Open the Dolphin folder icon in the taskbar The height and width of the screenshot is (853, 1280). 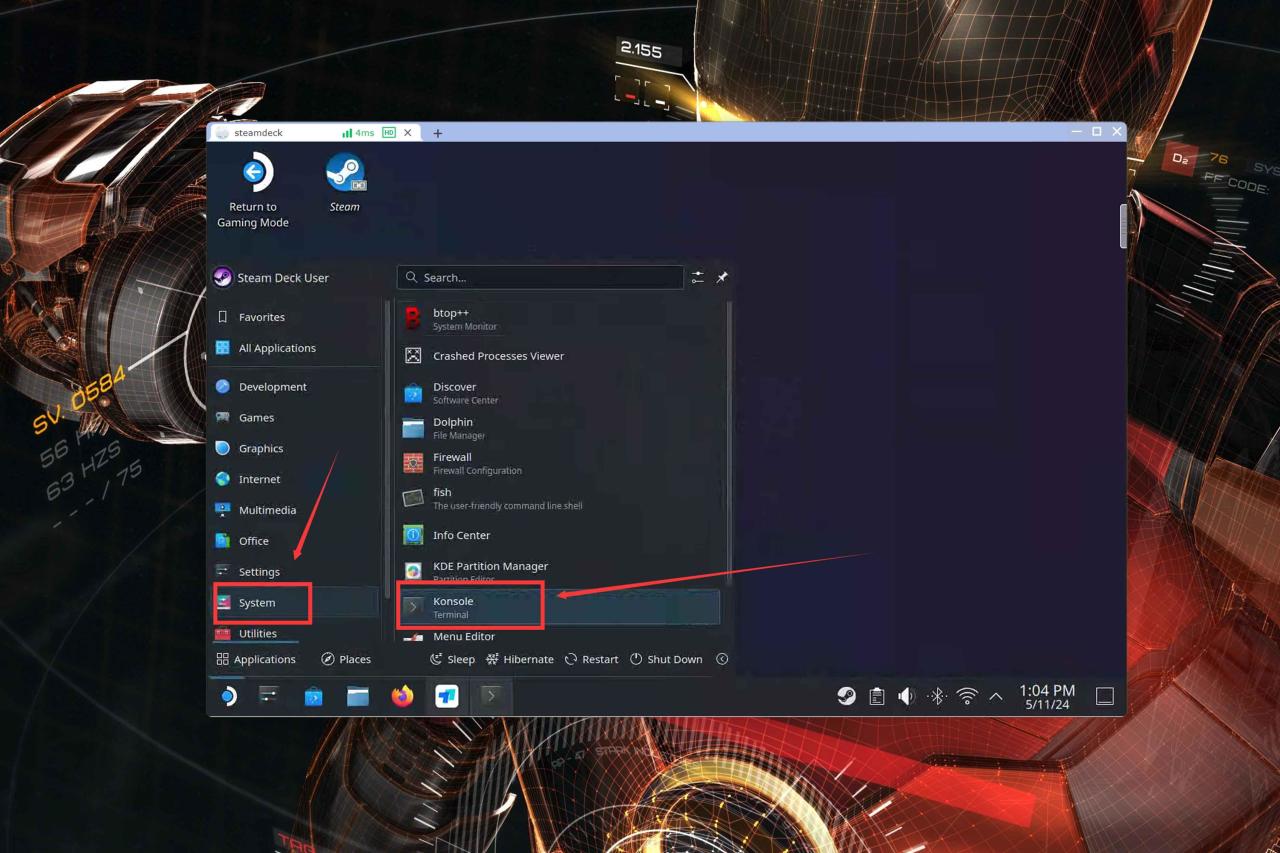pyautogui.click(x=358, y=696)
